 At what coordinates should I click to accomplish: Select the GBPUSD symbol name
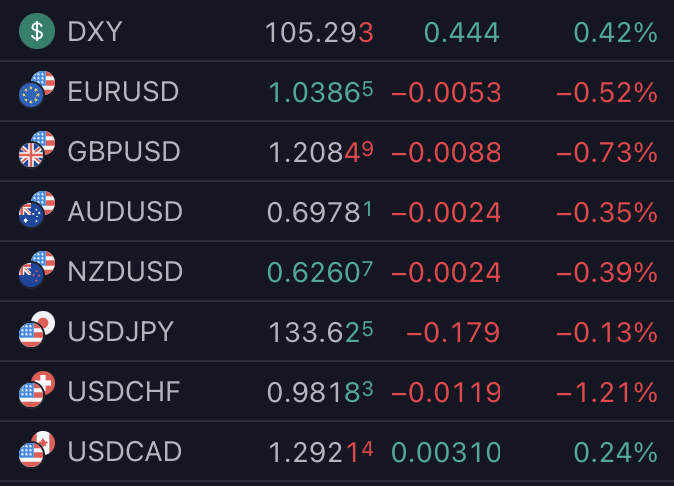124,152
